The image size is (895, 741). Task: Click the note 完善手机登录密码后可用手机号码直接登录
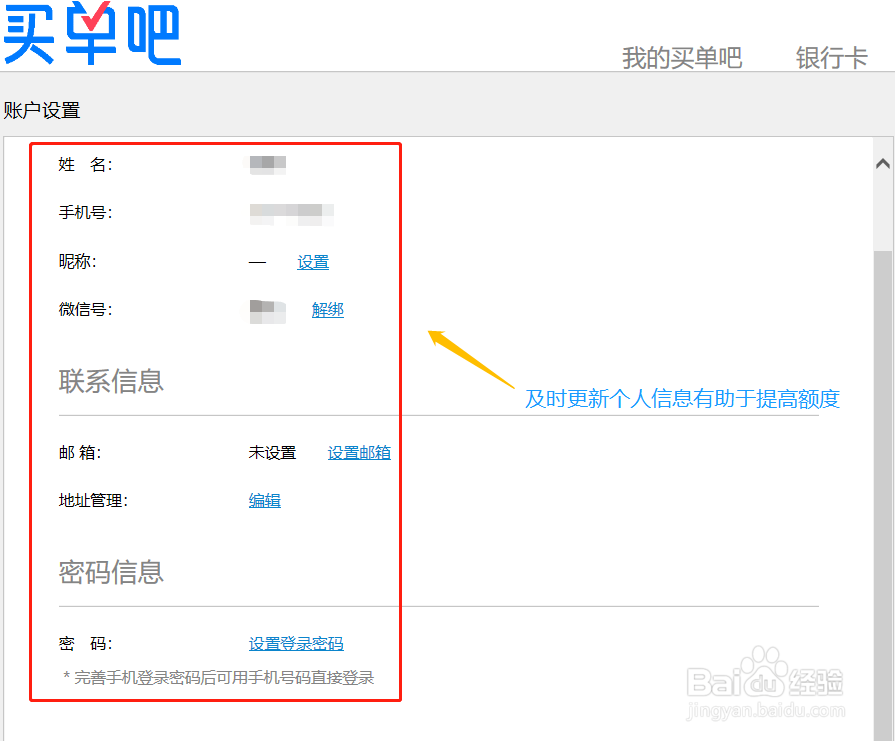coord(219,678)
